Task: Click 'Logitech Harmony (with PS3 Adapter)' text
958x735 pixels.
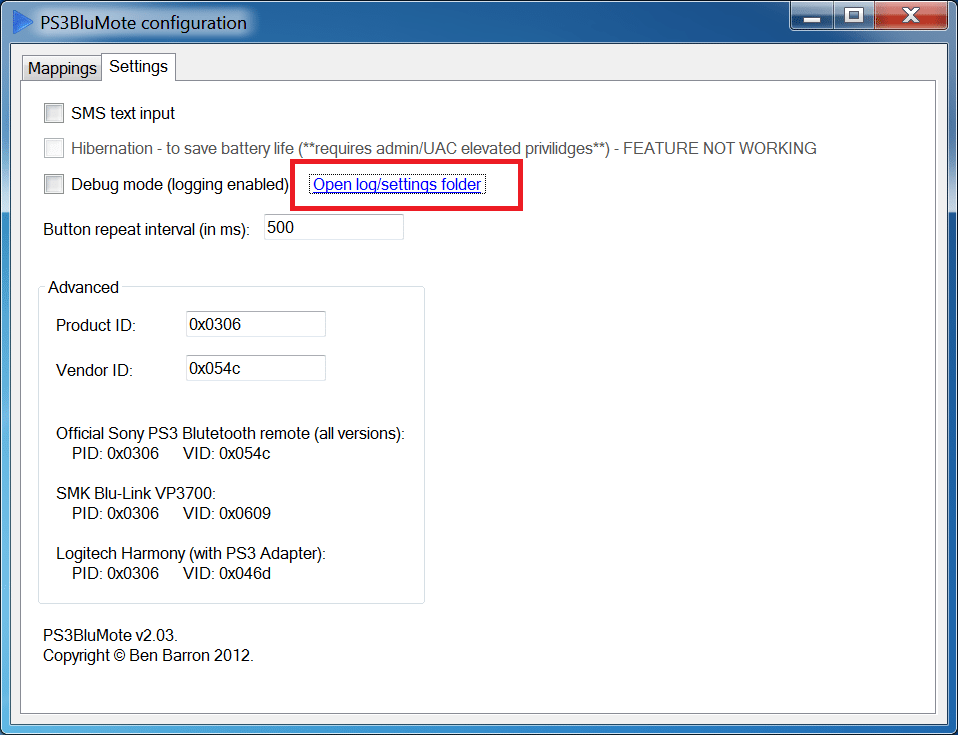Action: (188, 554)
